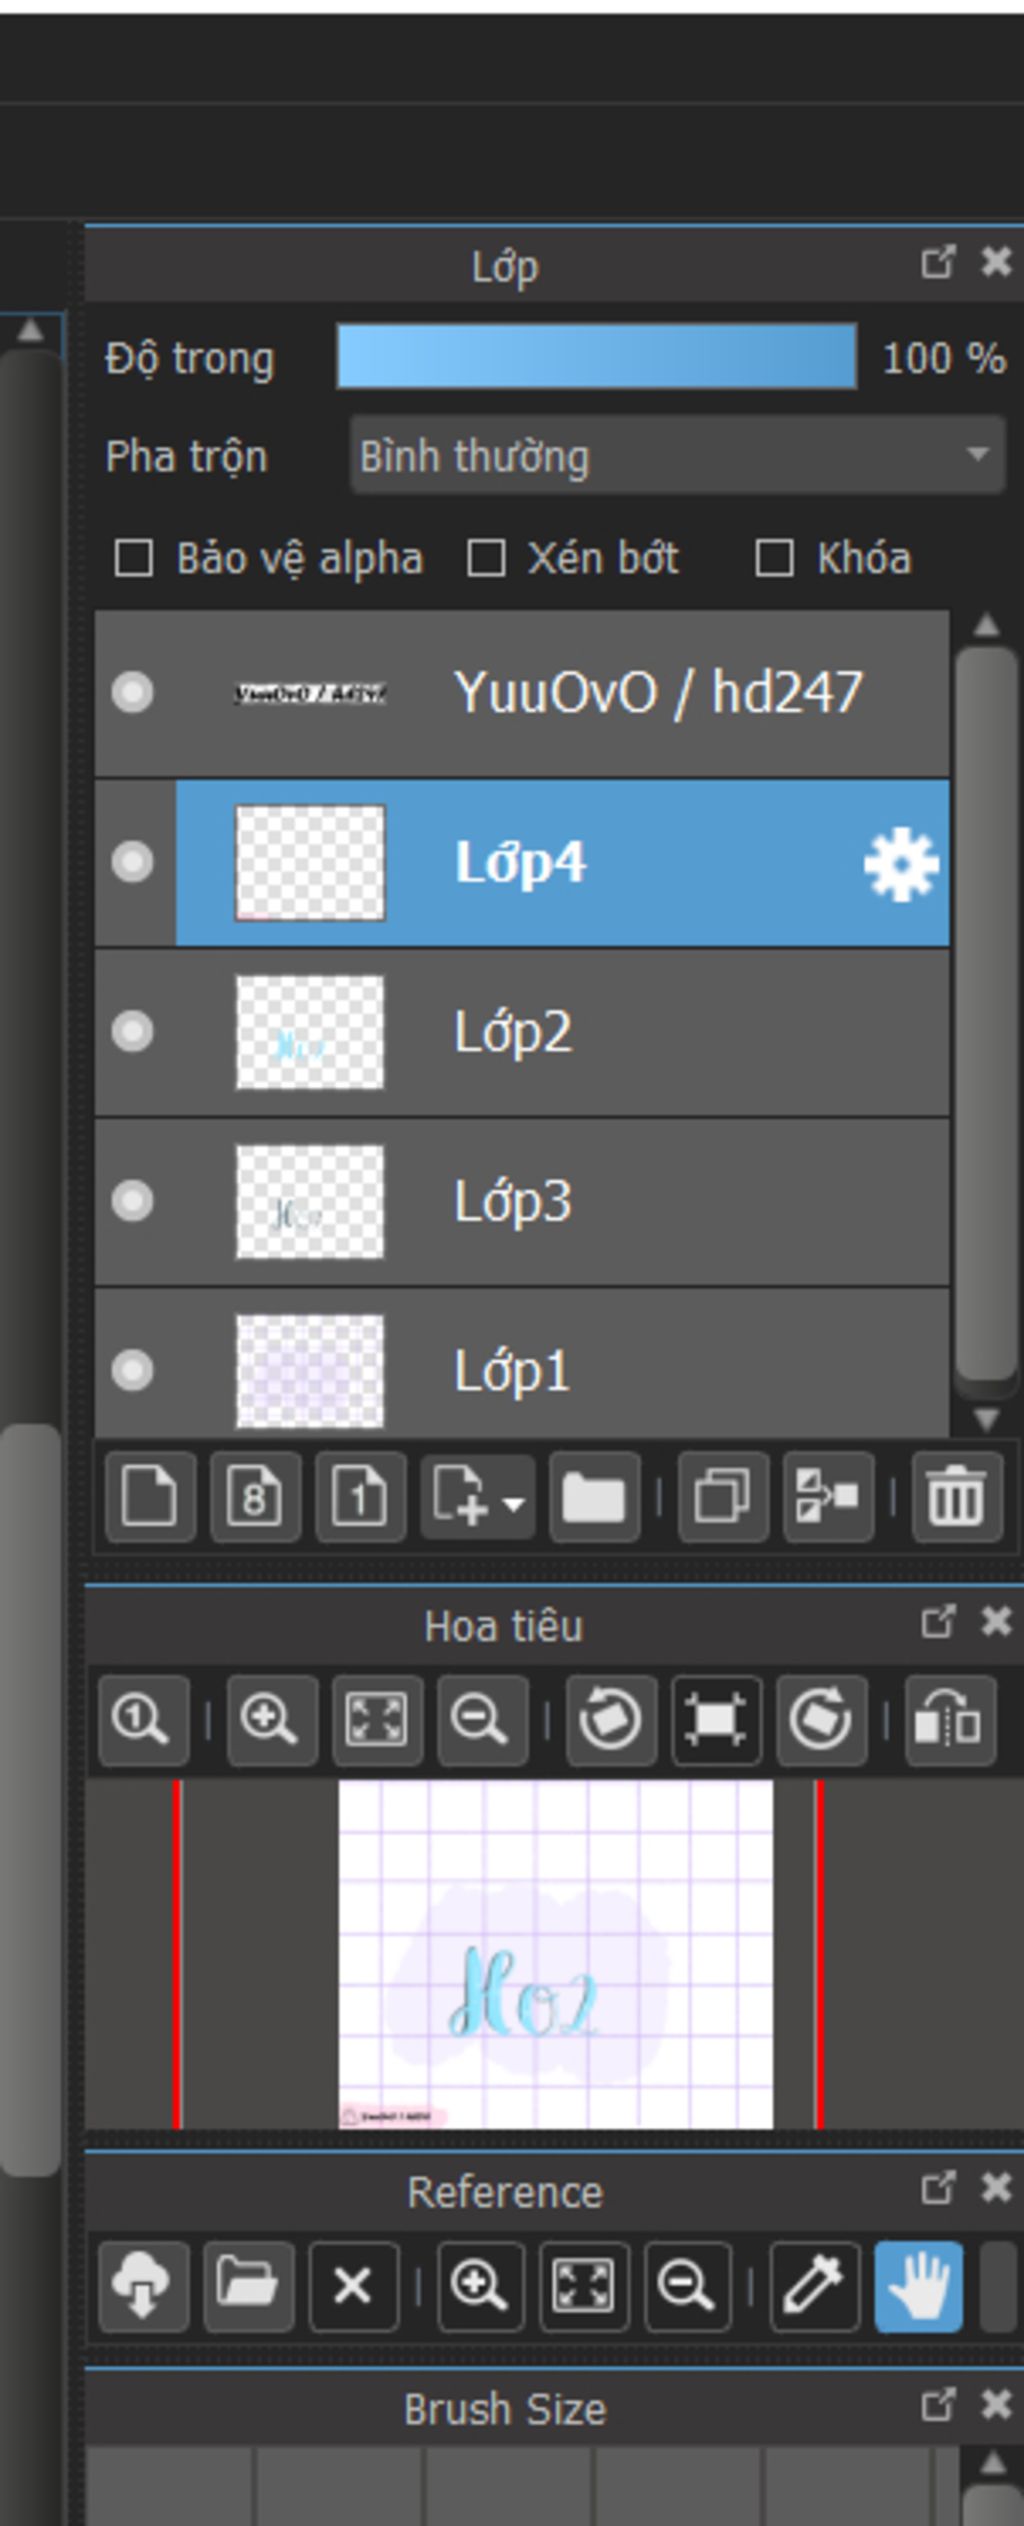Viewport: 1024px width, 2526px height.
Task: Open the Pha trộn blend mode dropdown
Action: tap(677, 456)
